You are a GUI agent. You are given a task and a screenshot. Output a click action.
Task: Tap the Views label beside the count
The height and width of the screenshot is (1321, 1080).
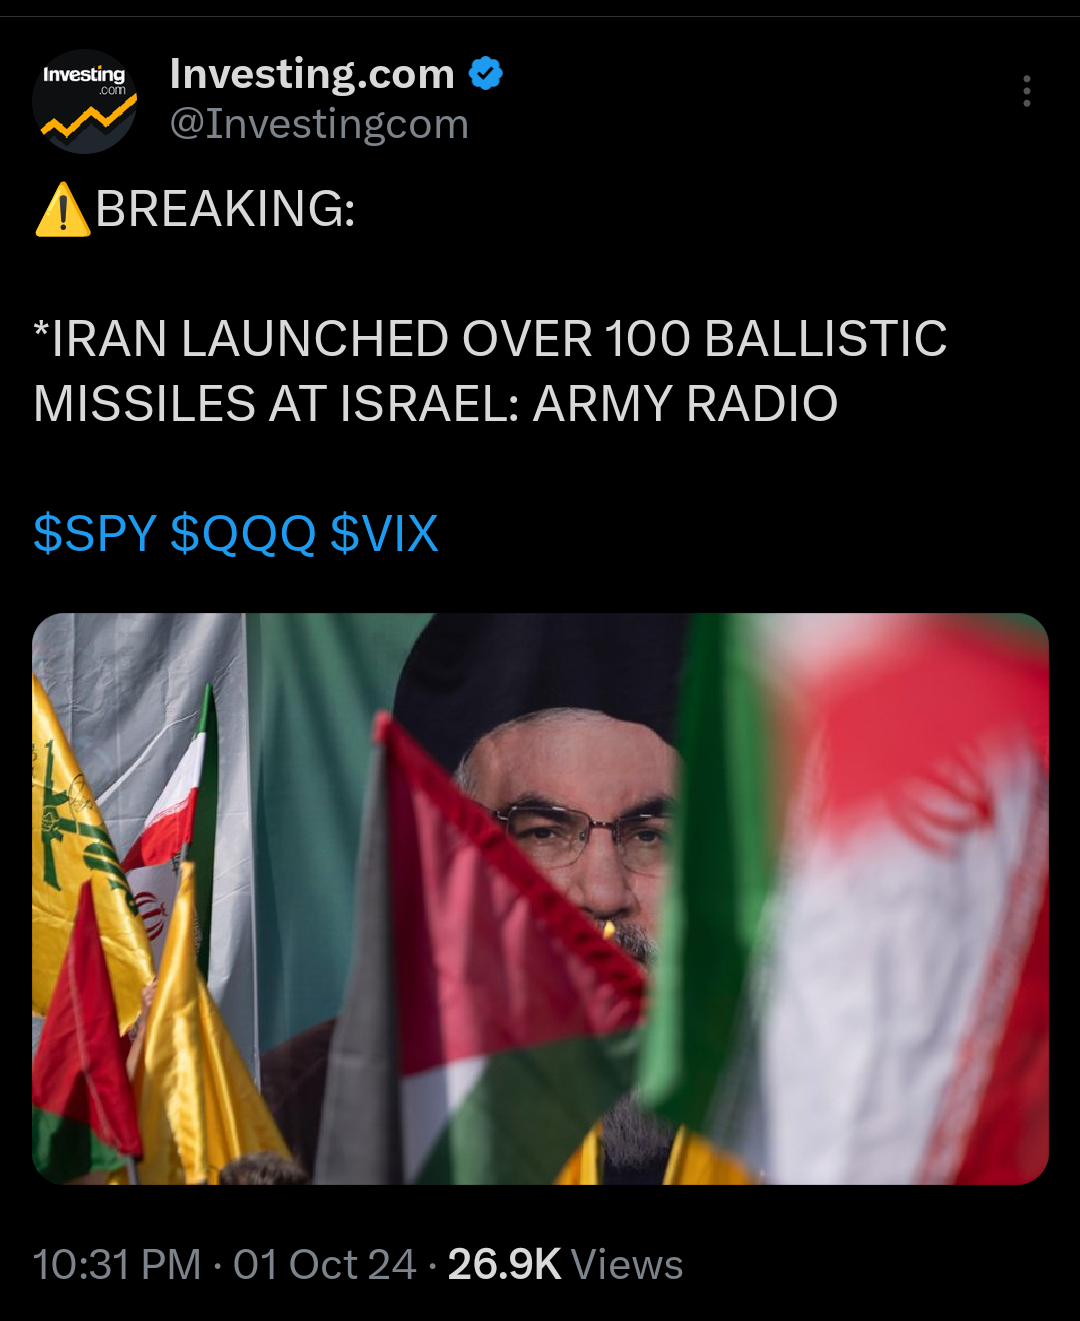click(627, 1265)
